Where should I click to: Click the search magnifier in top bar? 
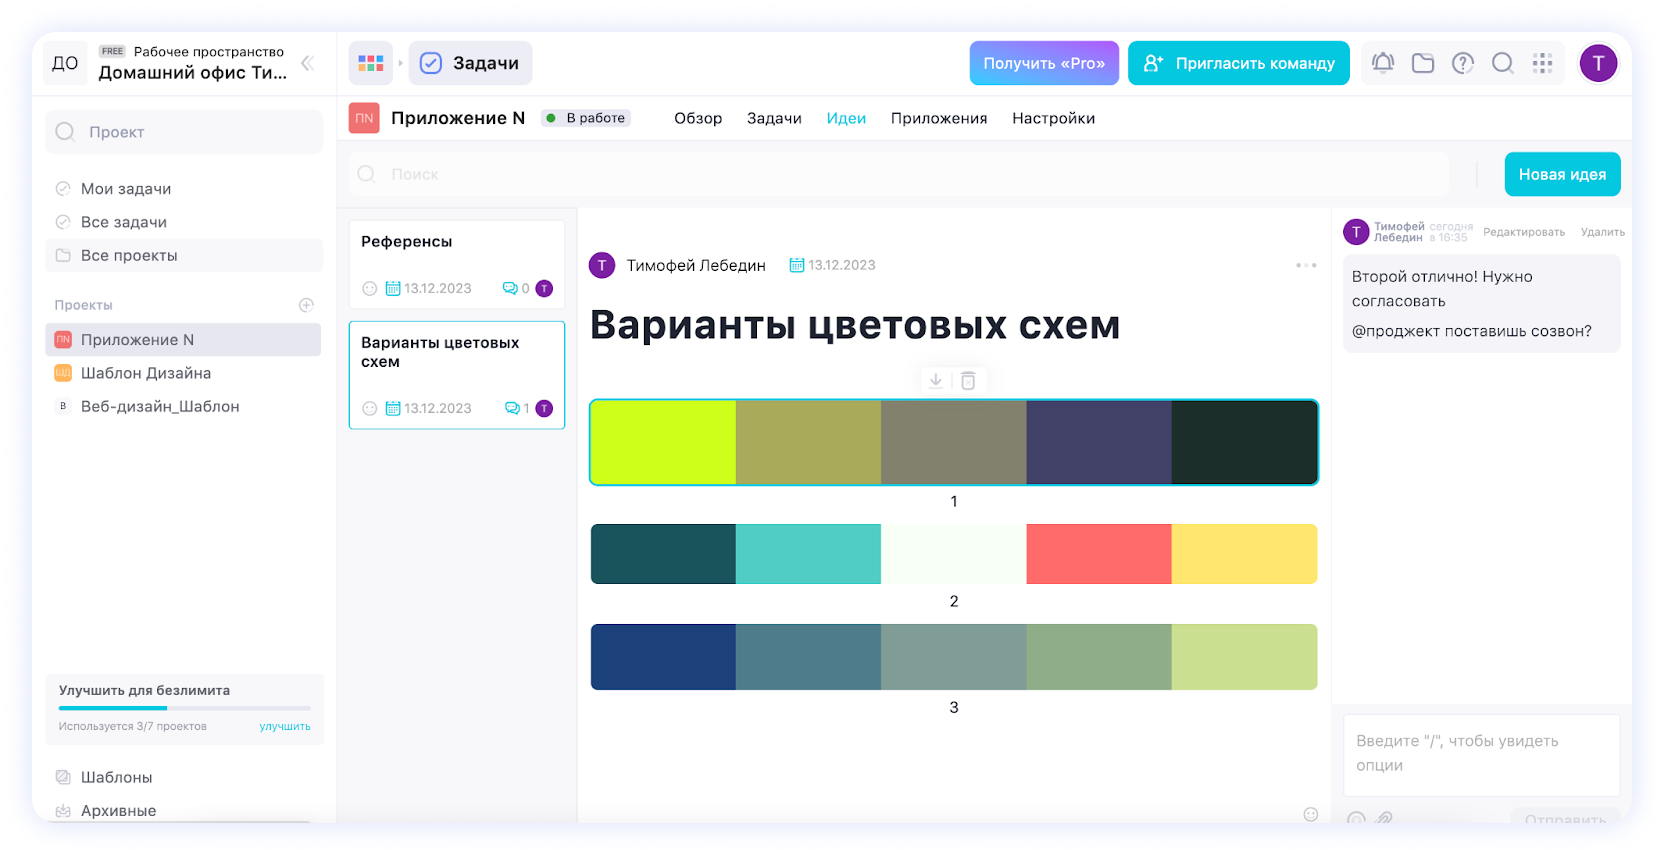click(1502, 63)
